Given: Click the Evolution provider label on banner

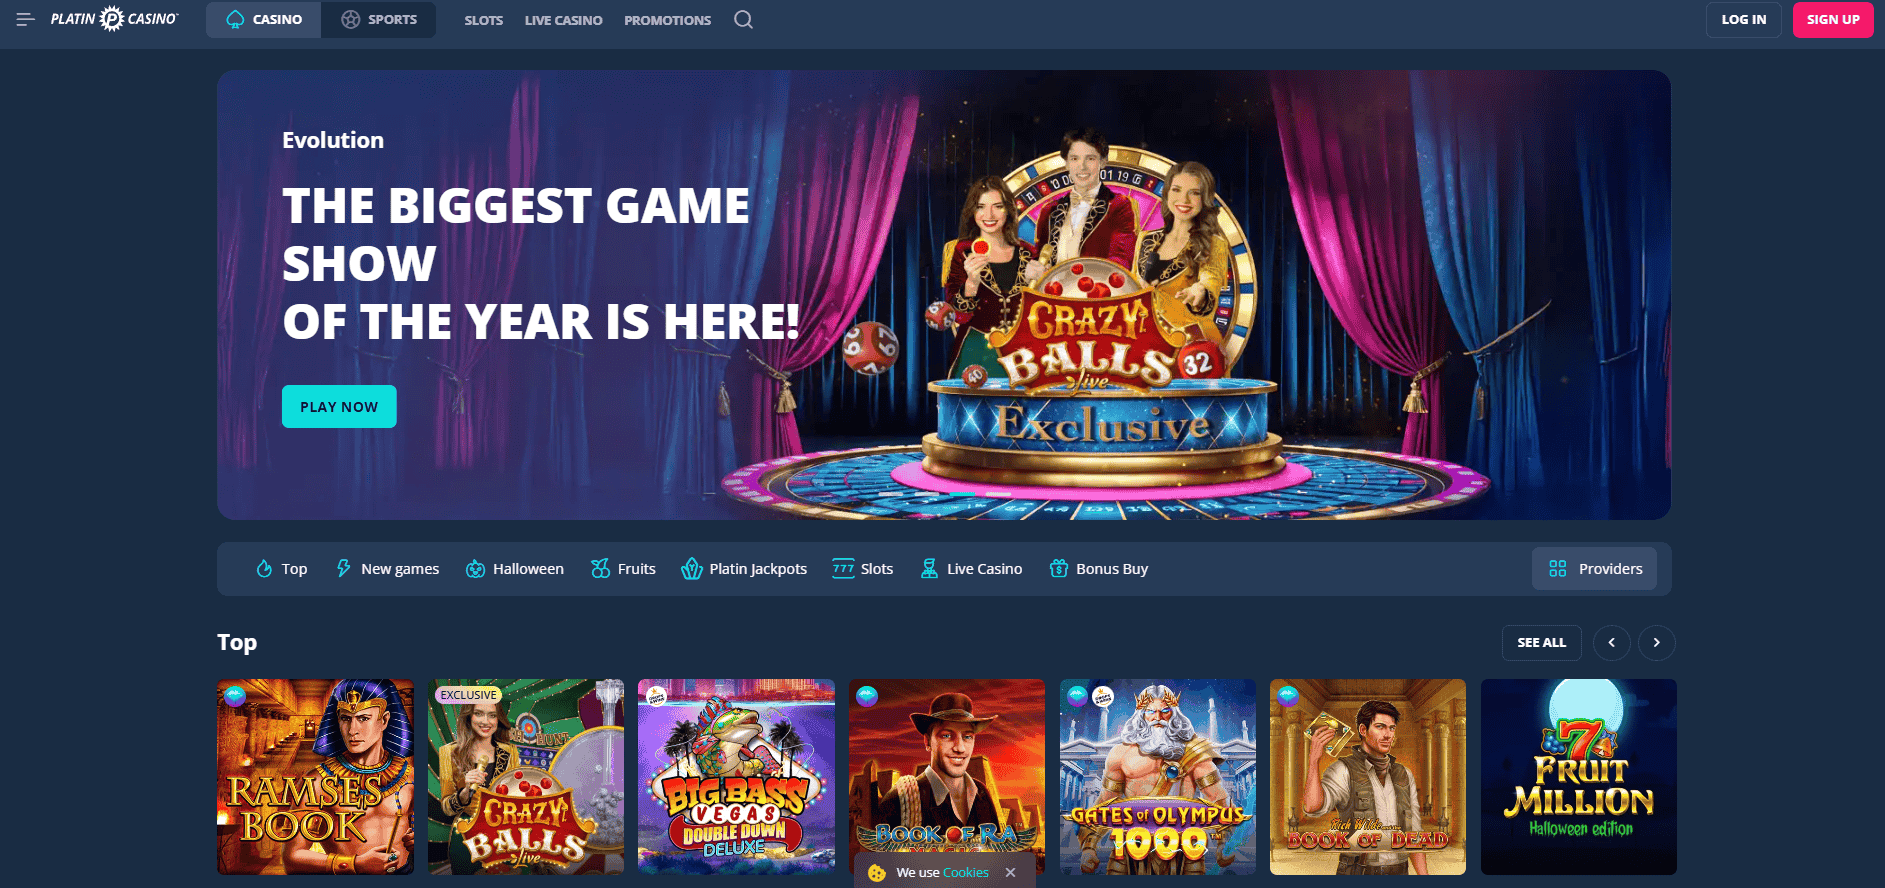Looking at the screenshot, I should [x=333, y=140].
